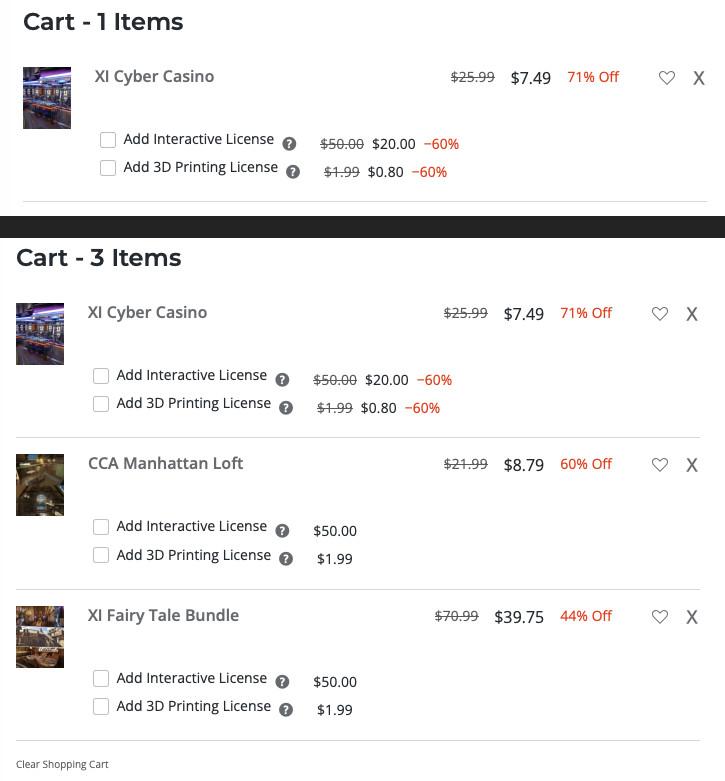
Task: Help icon beside Fairy Tale 3D Printing License
Action: (x=286, y=710)
